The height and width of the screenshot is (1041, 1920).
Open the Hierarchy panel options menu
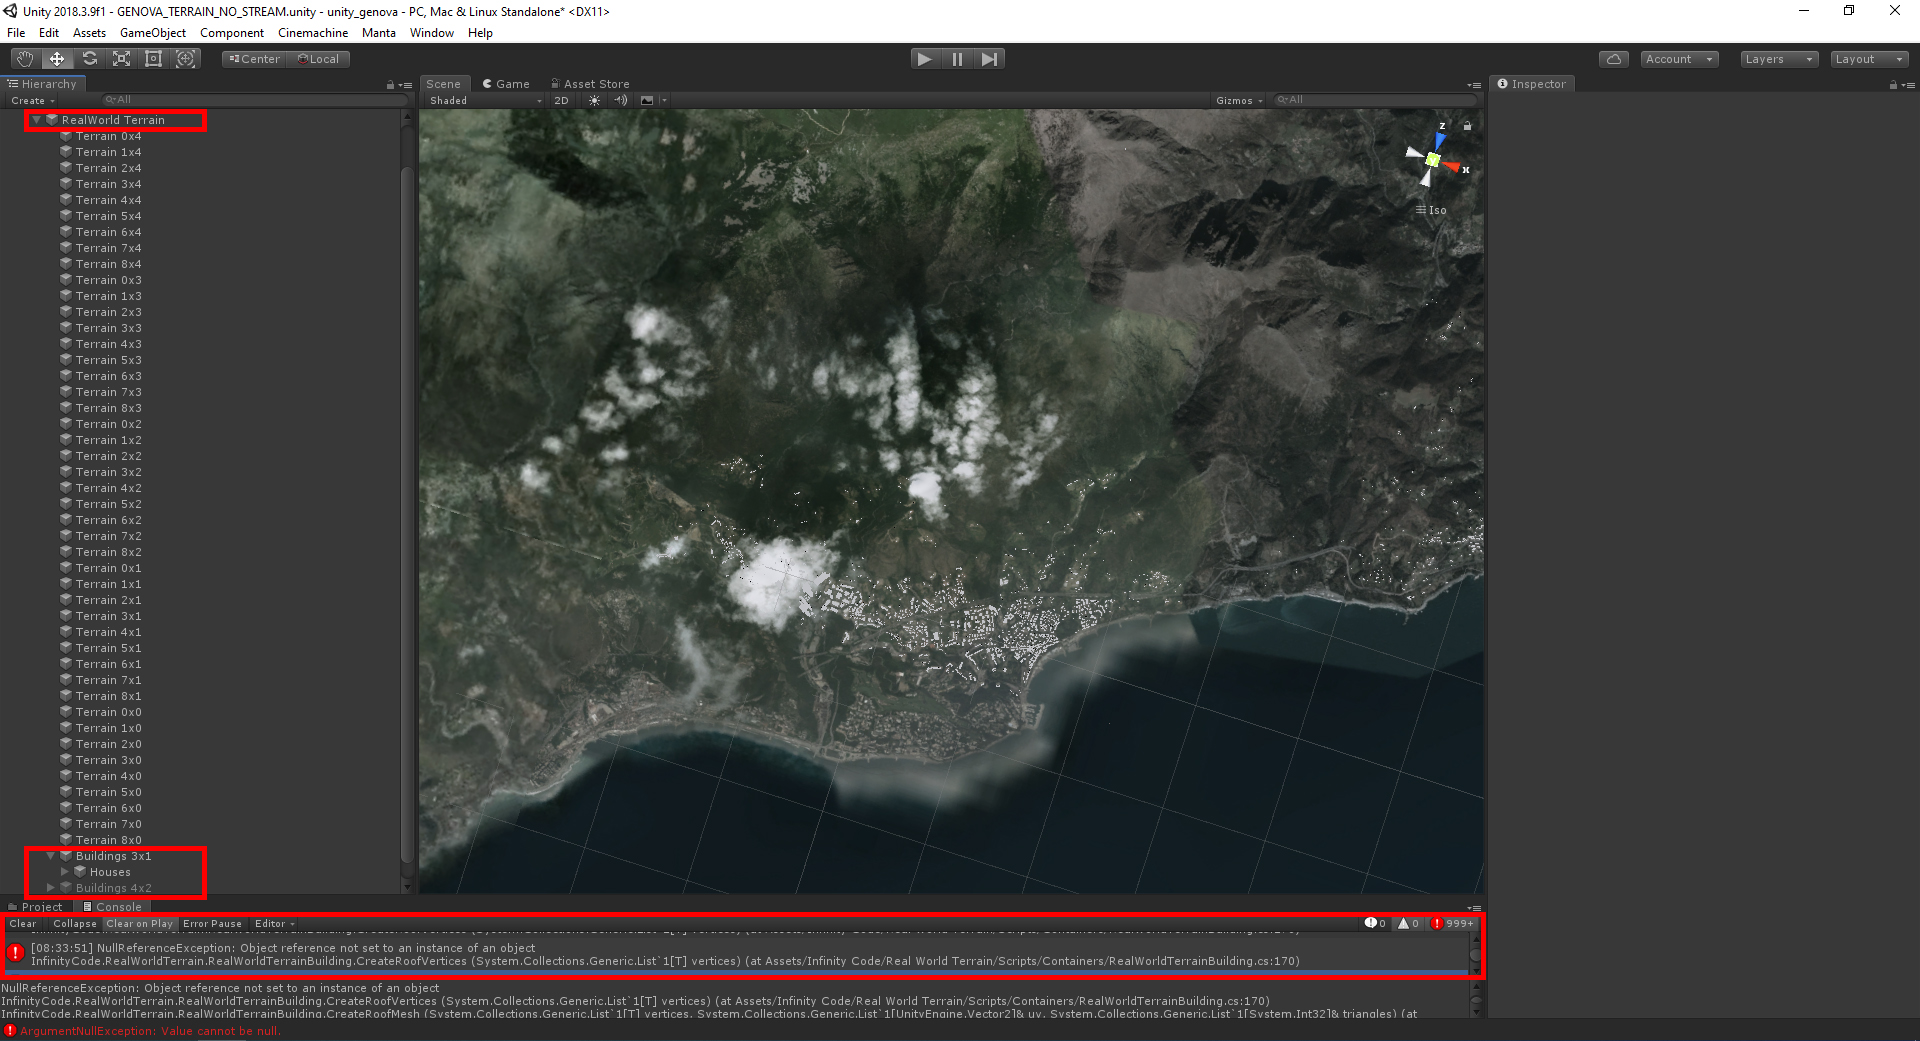pyautogui.click(x=406, y=85)
